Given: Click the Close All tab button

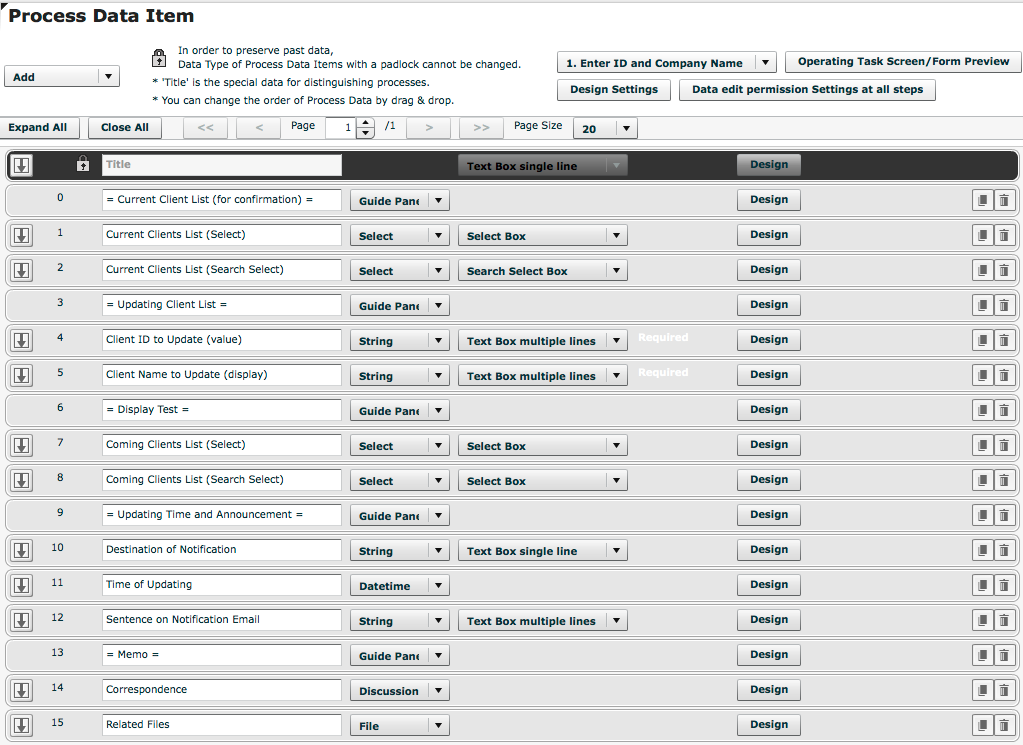Looking at the screenshot, I should point(124,128).
